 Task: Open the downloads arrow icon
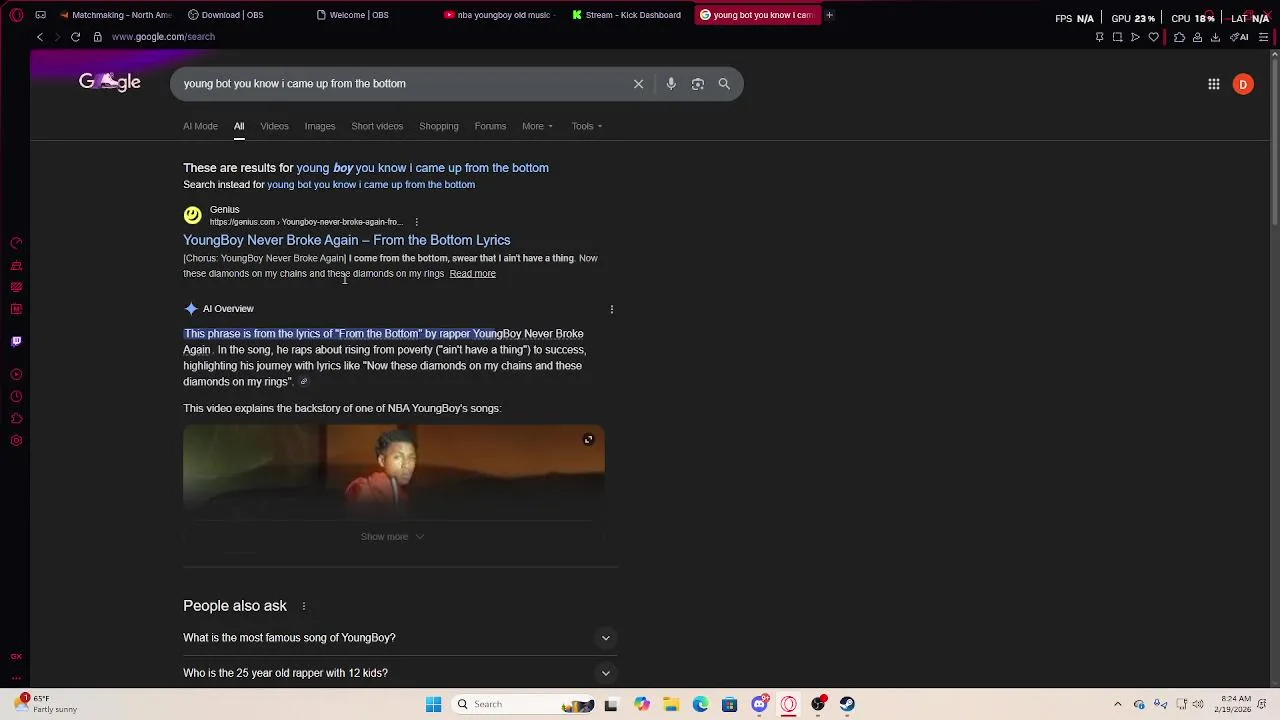pos(1215,37)
